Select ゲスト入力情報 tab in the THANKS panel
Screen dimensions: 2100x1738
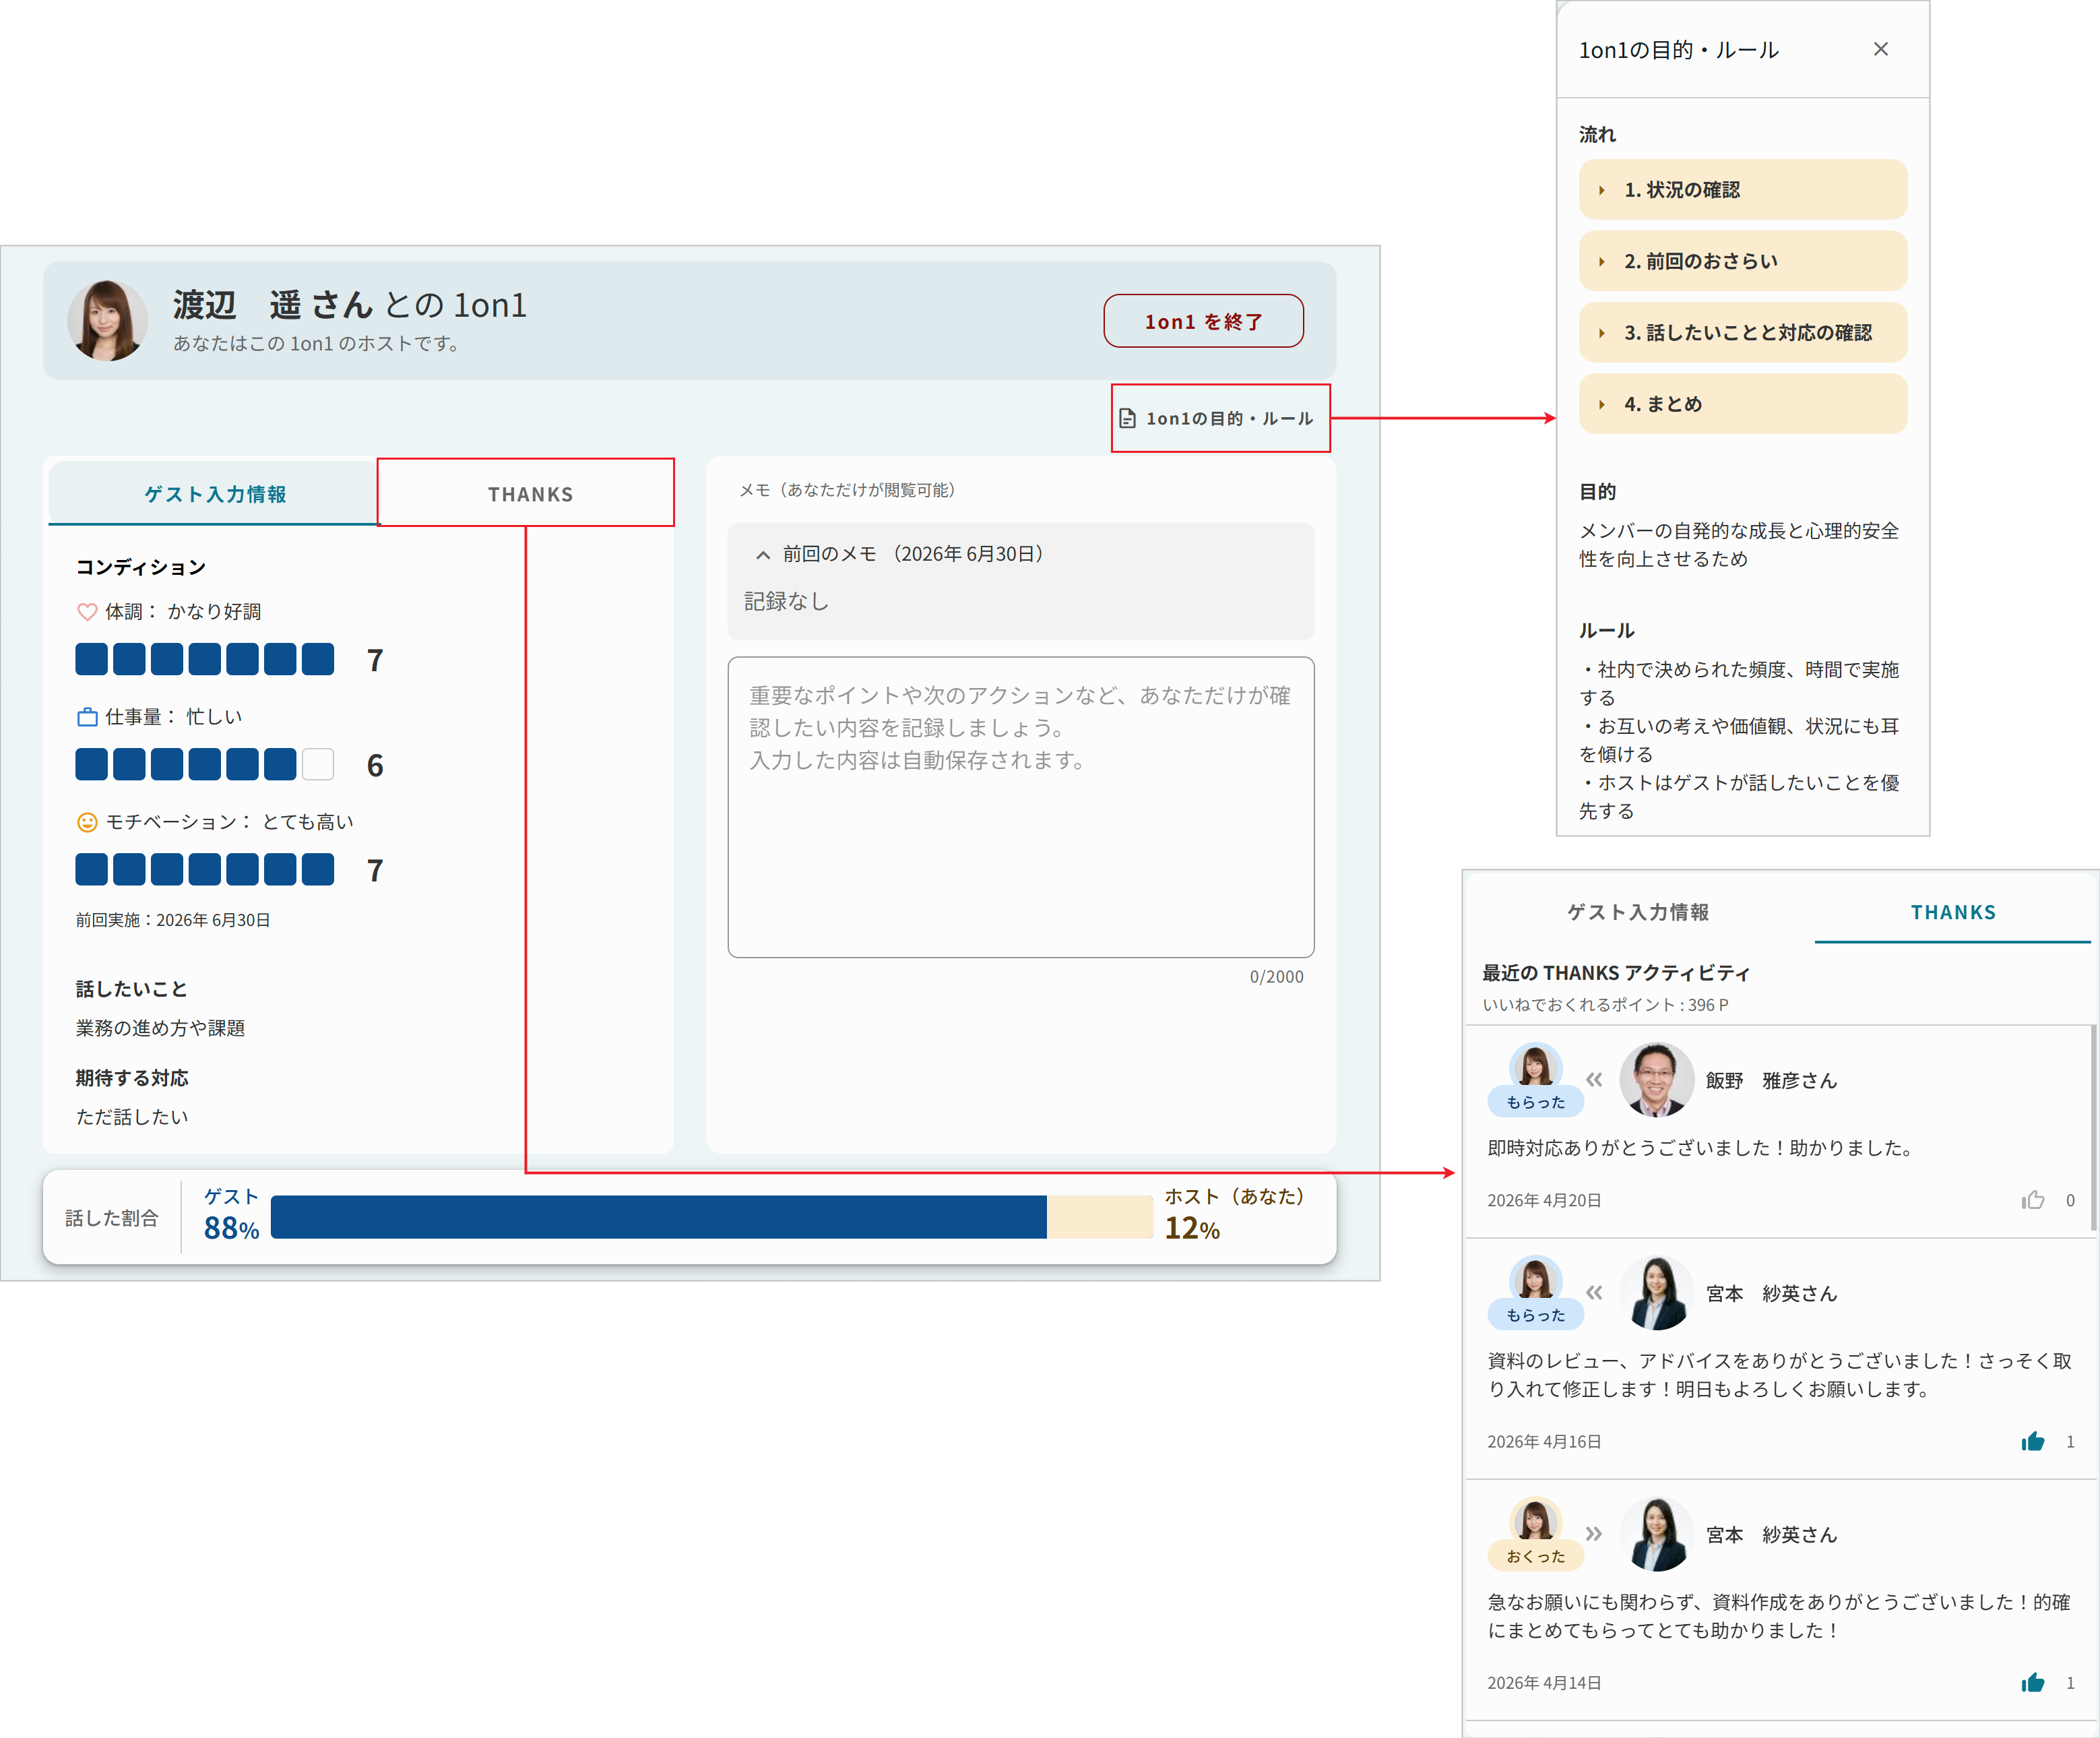1637,912
